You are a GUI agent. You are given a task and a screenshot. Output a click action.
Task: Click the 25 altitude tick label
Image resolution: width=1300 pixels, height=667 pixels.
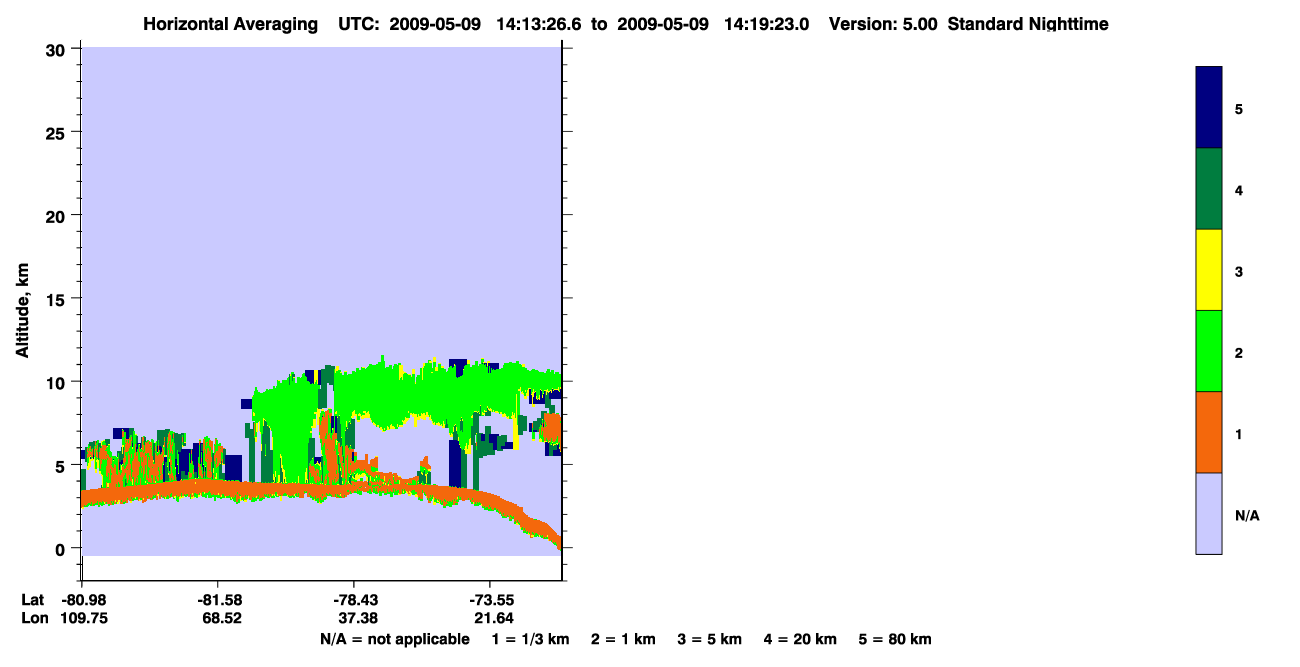[58, 132]
